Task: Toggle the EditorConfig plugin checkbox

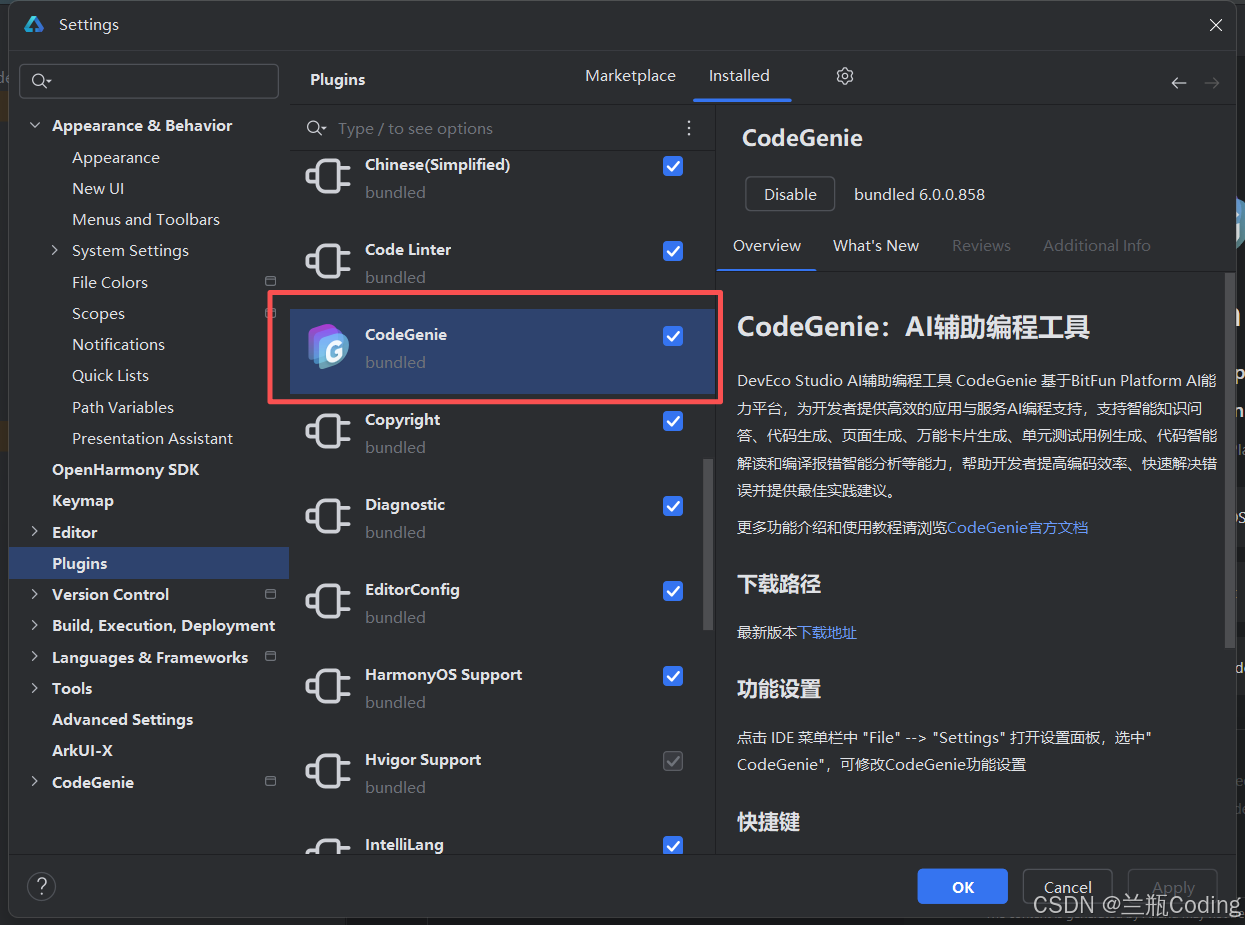Action: [673, 591]
